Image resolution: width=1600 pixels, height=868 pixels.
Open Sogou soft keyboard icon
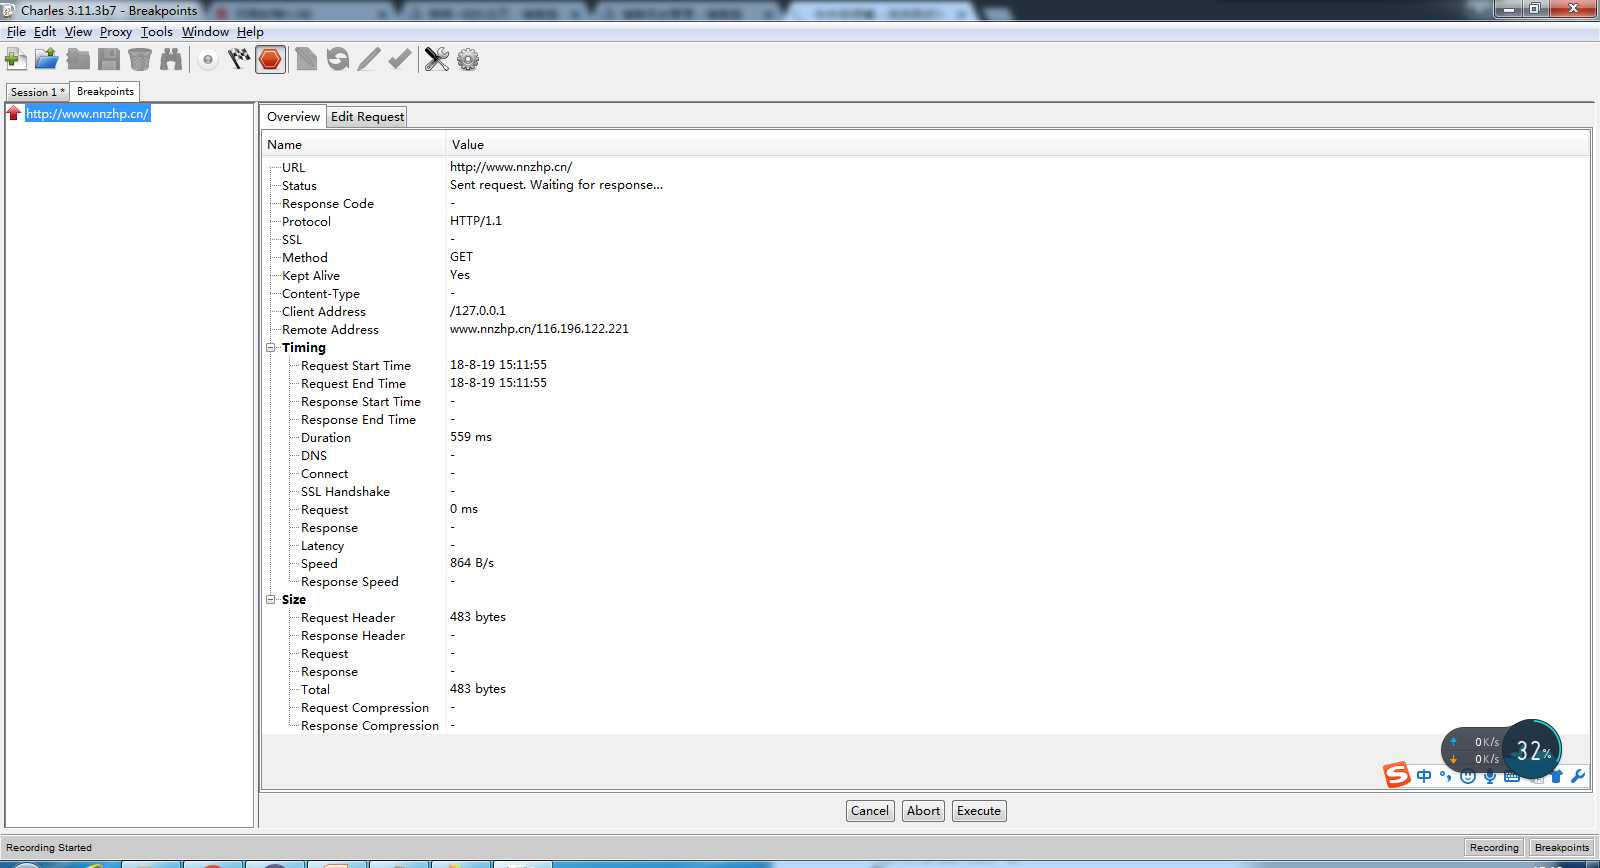[x=1512, y=776]
